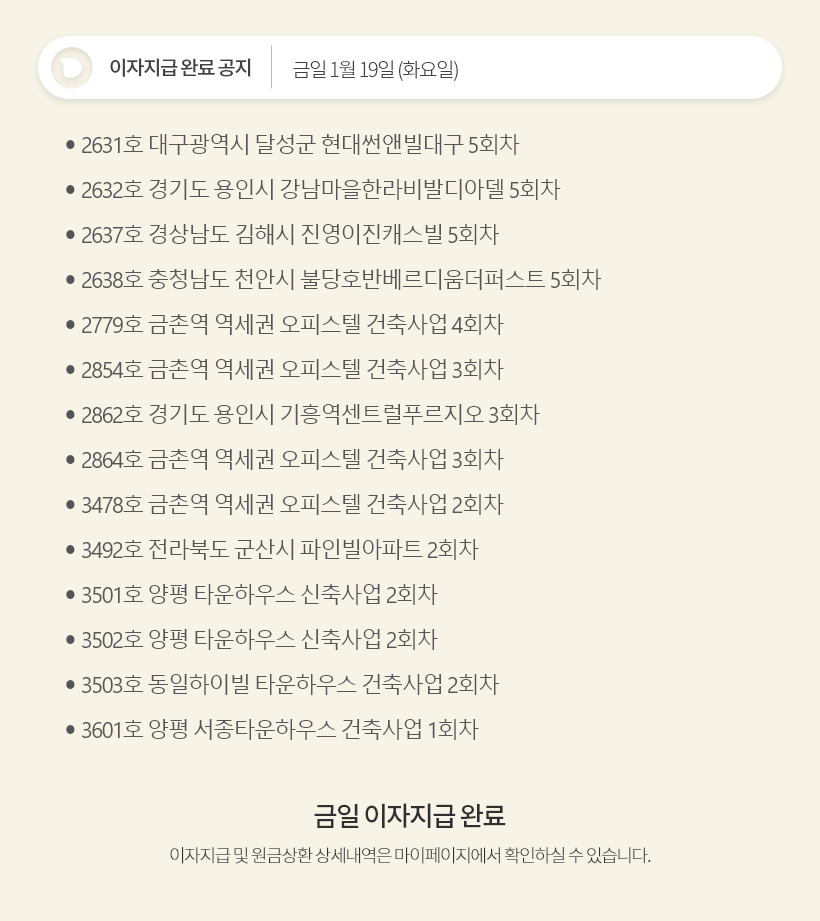Screen dimensions: 820x921
Task: Click the 3601호 양평 서종타운하우스 entry
Action: coord(280,730)
